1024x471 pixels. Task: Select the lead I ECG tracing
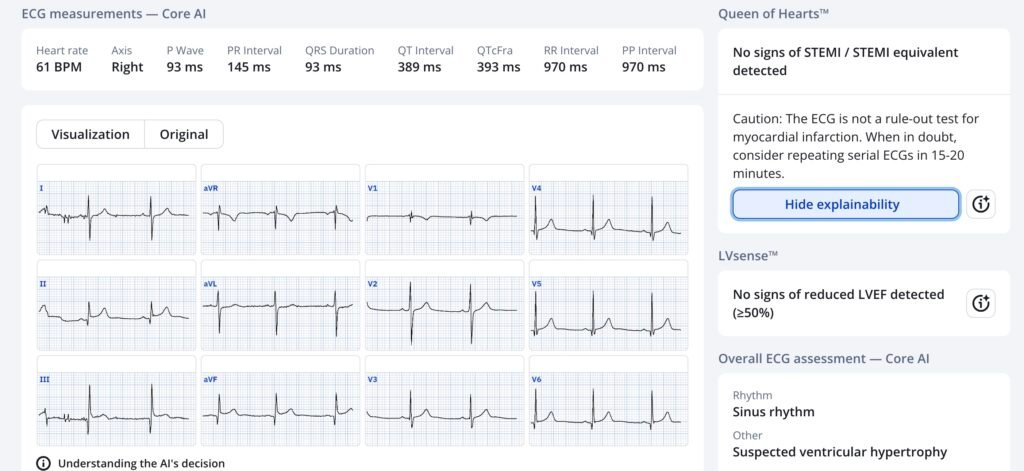tap(116, 210)
